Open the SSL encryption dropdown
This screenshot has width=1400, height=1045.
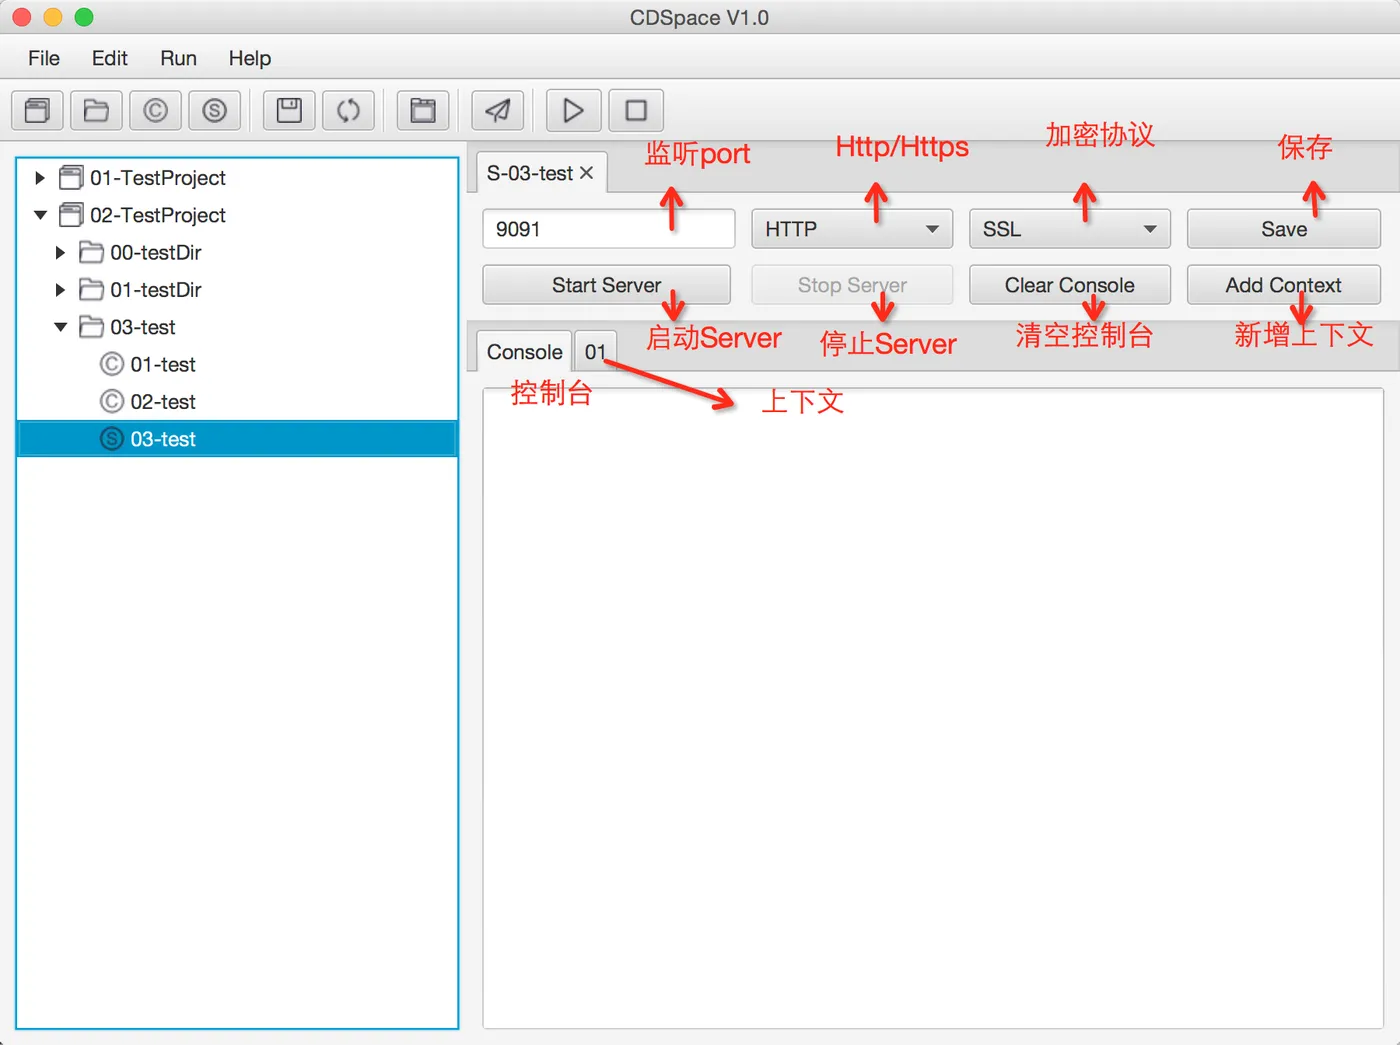[x=1069, y=229]
